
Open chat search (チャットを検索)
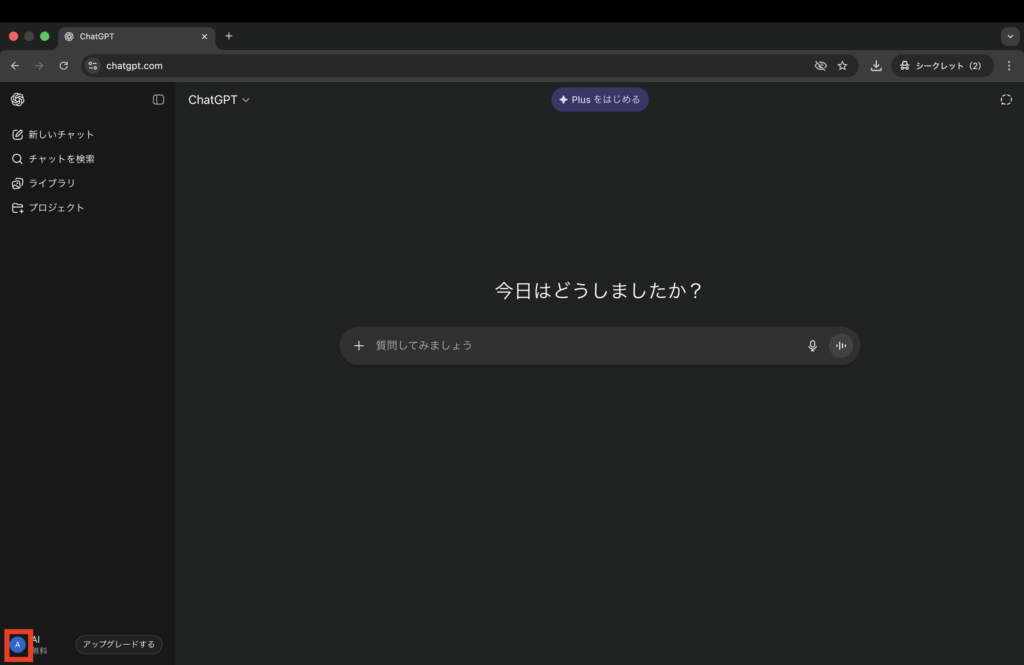click(60, 159)
